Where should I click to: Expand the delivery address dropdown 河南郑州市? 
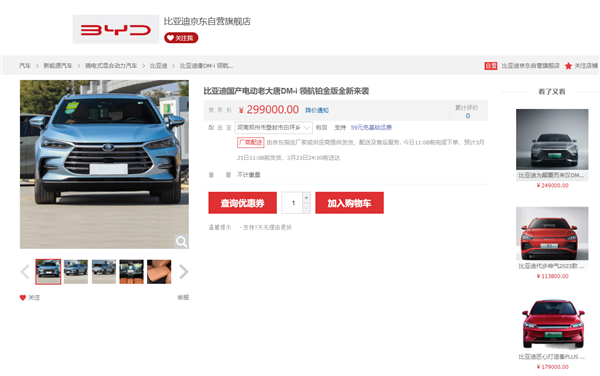click(273, 127)
